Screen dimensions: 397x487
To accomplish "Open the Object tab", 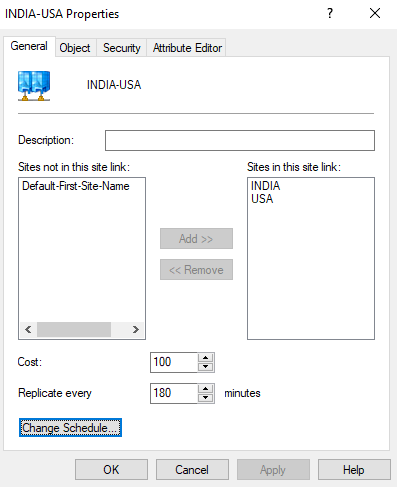I will click(75, 48).
